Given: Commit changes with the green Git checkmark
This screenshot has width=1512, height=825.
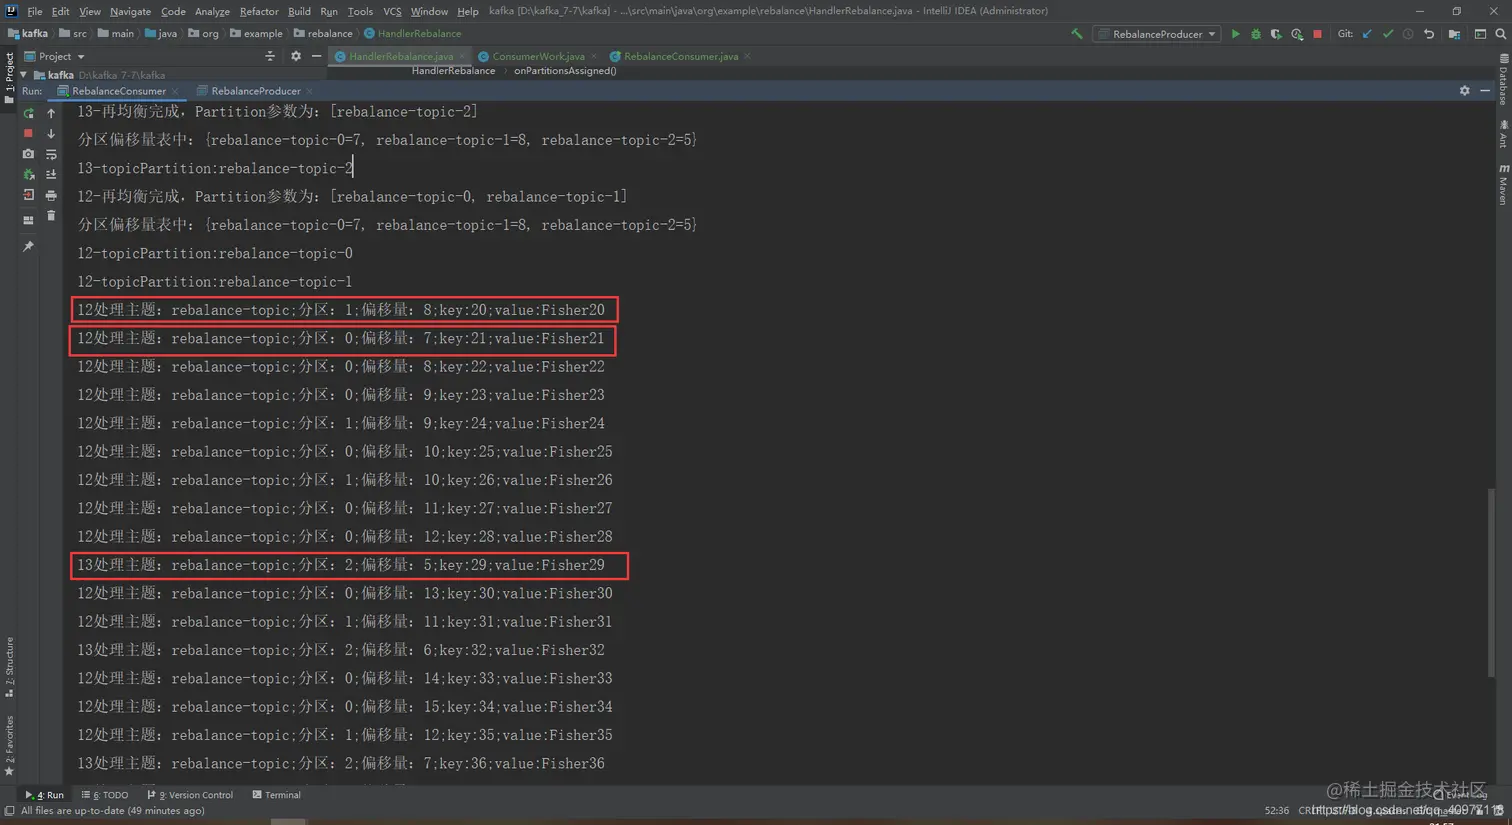Looking at the screenshot, I should point(1388,34).
